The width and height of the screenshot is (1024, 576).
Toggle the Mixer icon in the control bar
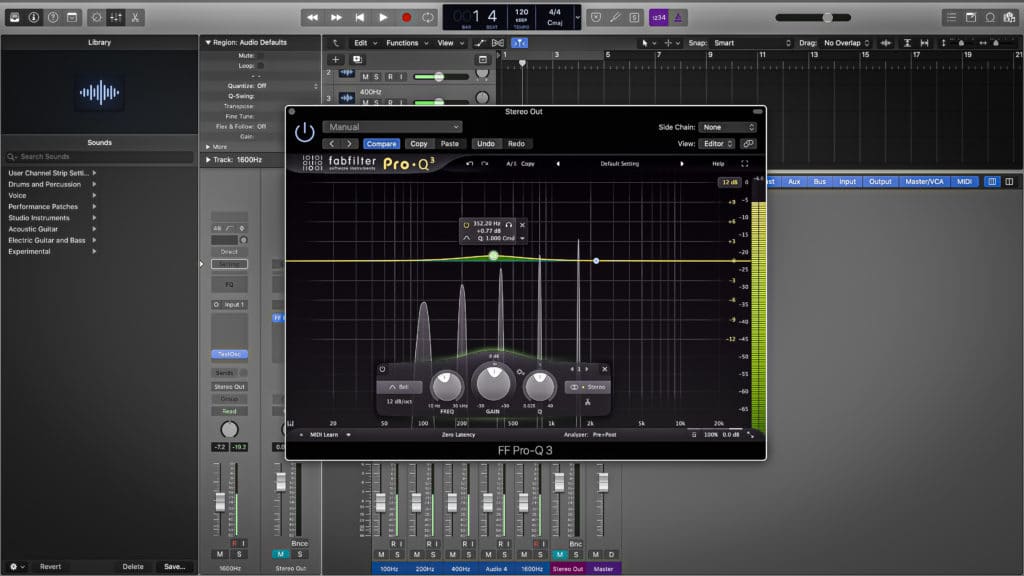point(116,18)
